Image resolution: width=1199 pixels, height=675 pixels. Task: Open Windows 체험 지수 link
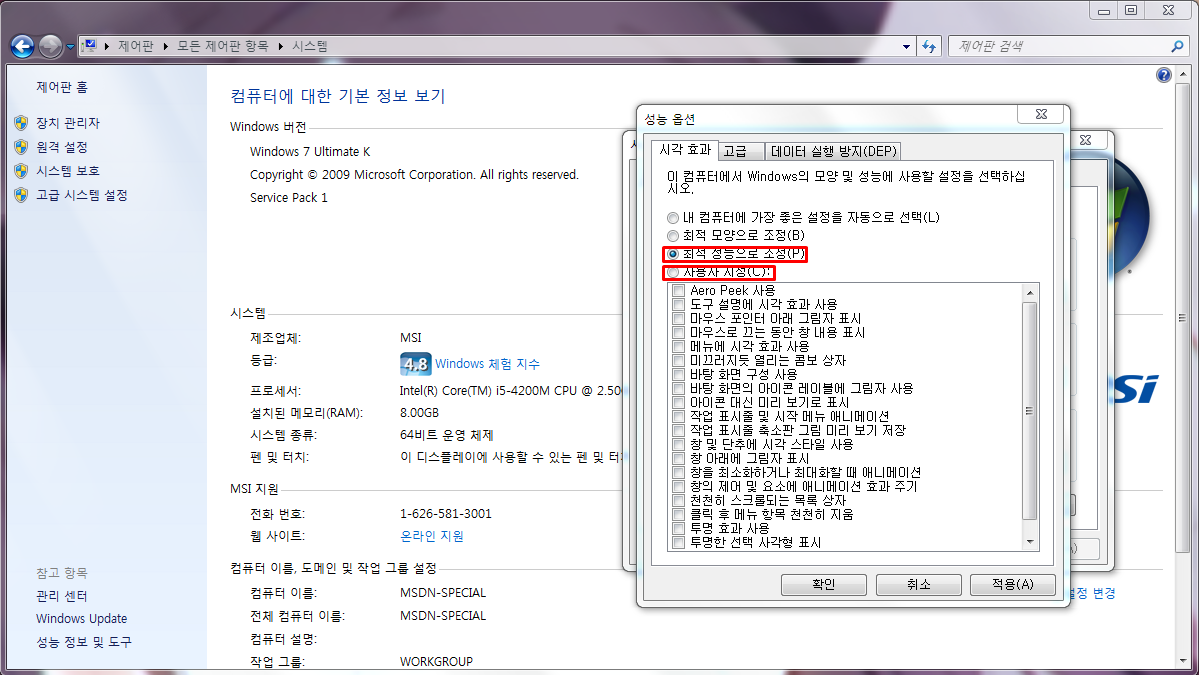(487, 364)
